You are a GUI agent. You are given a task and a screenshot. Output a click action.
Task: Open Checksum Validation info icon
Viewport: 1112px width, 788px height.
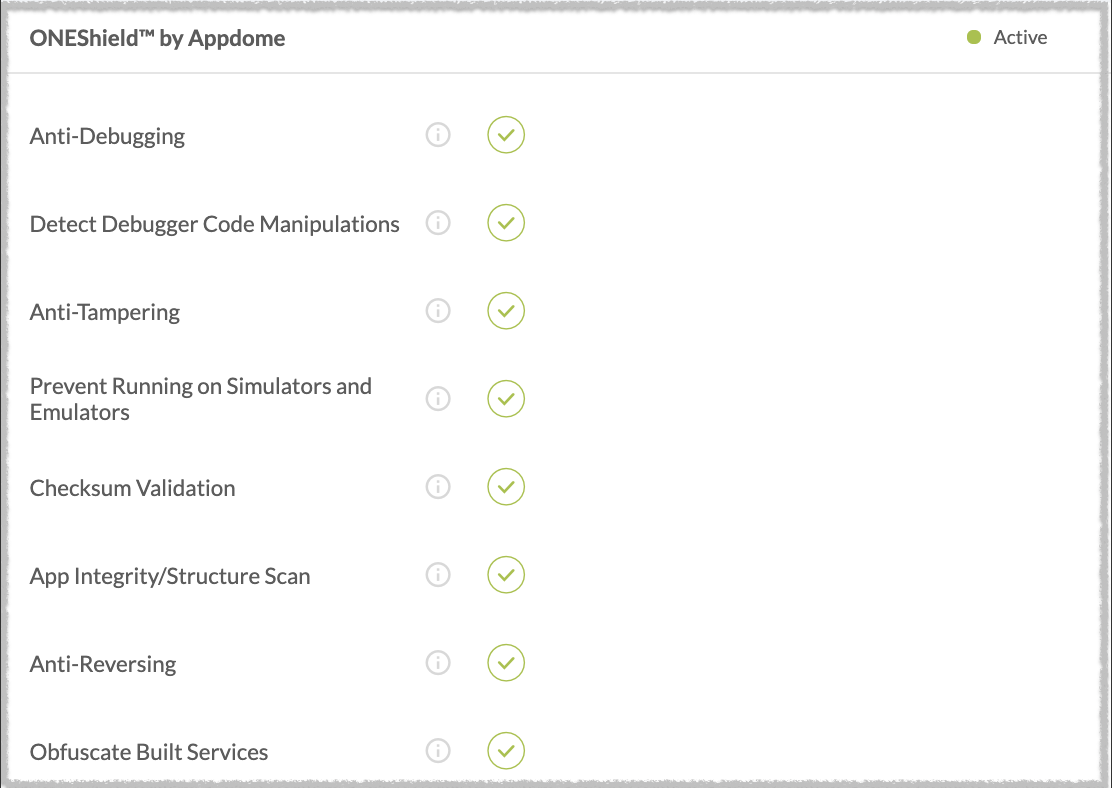pos(438,487)
